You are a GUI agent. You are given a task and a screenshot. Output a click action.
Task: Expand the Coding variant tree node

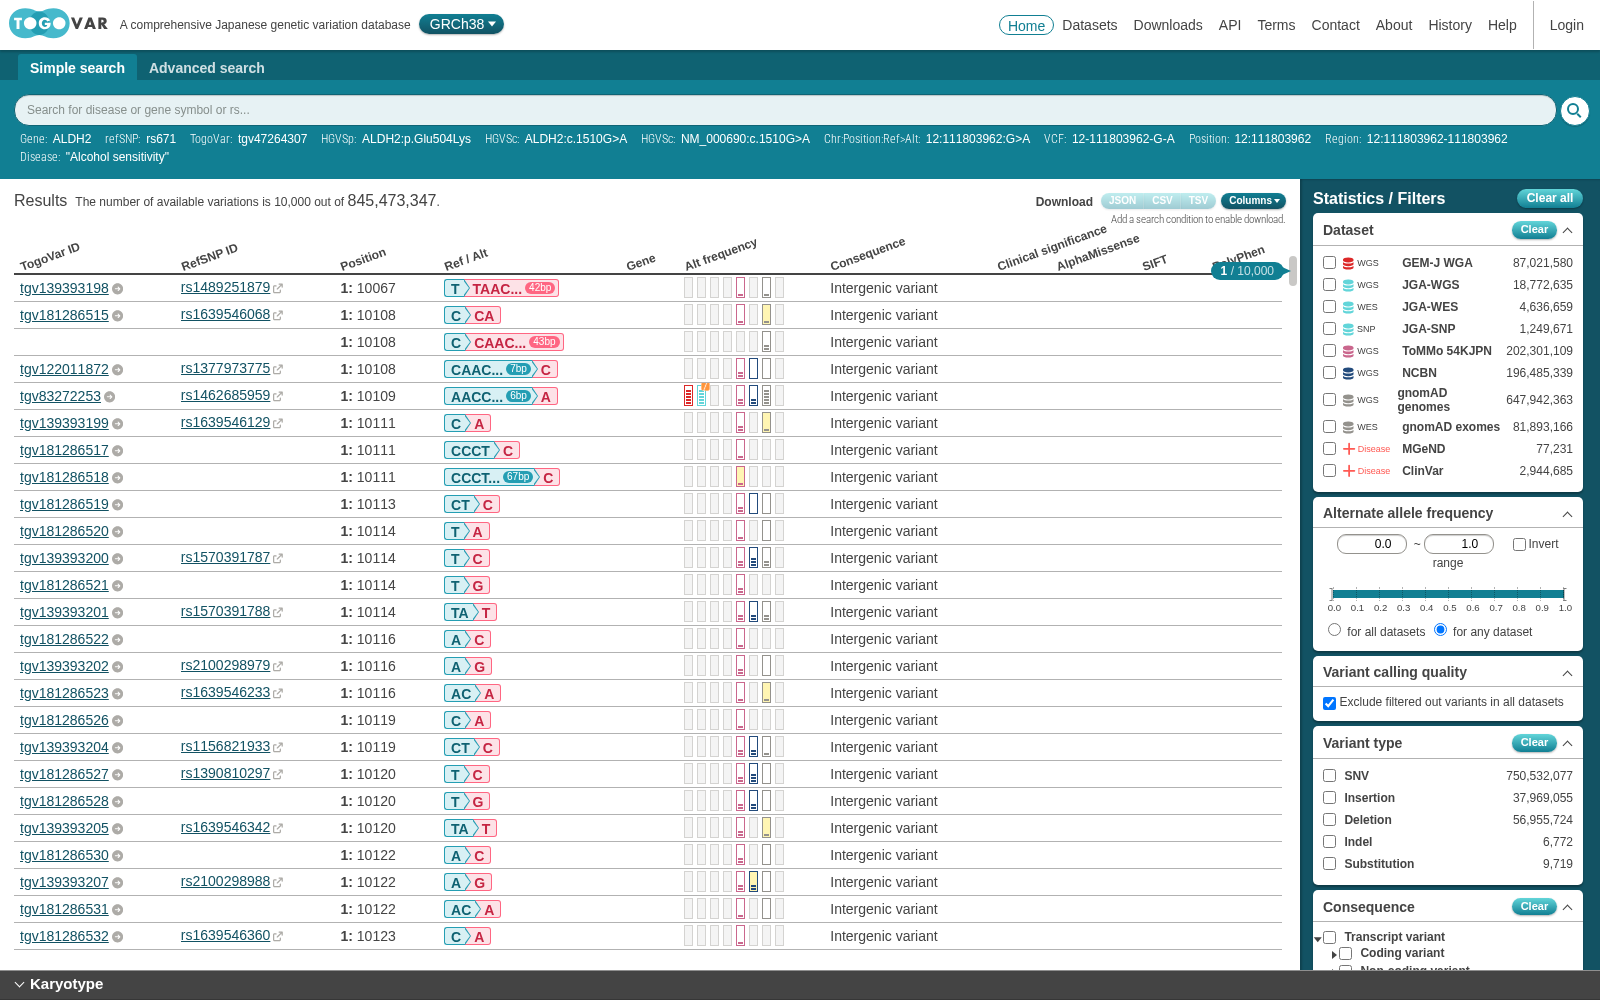[x=1334, y=955]
